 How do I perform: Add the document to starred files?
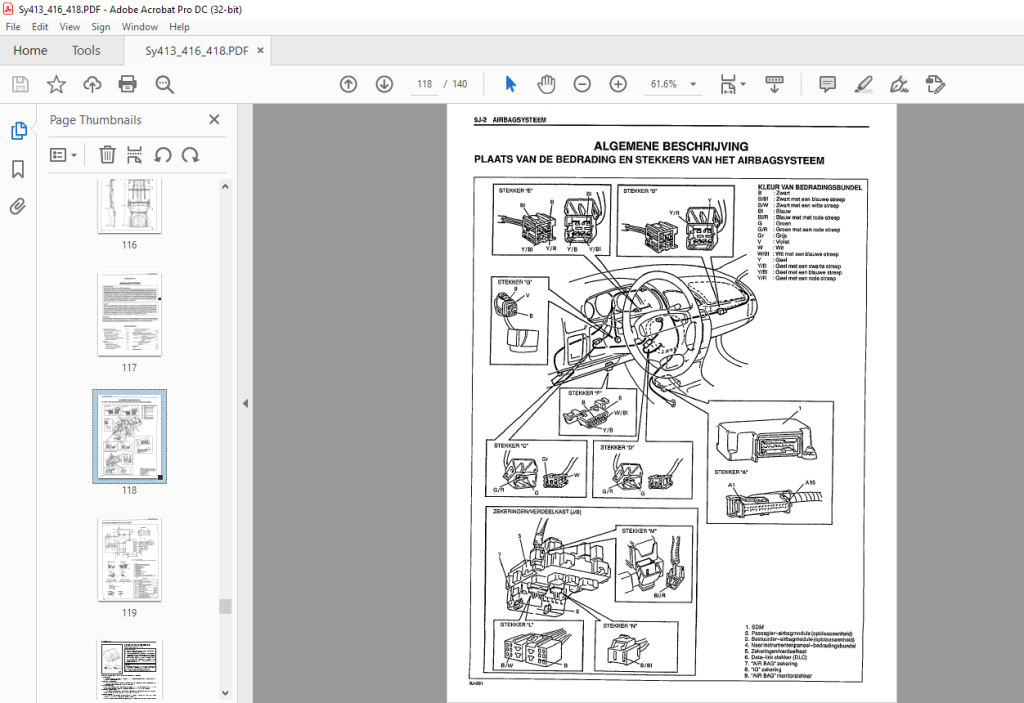point(56,84)
